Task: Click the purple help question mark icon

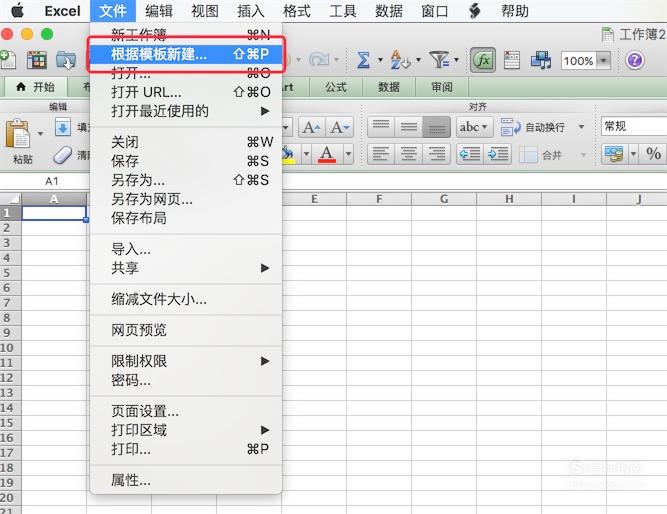Action: [x=634, y=60]
